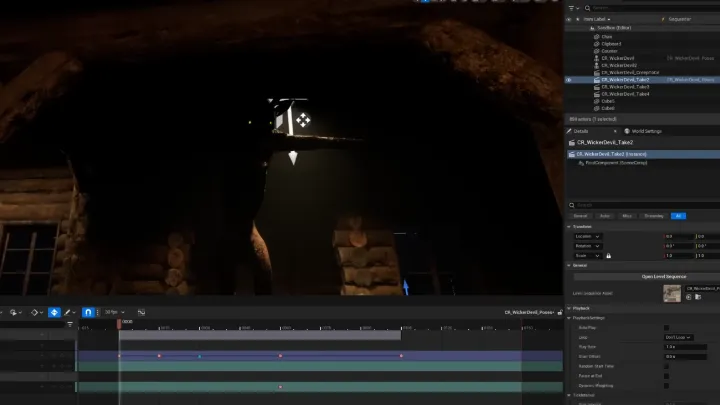Select the Misc details filter tab
This screenshot has width=720, height=405.
pyautogui.click(x=627, y=216)
